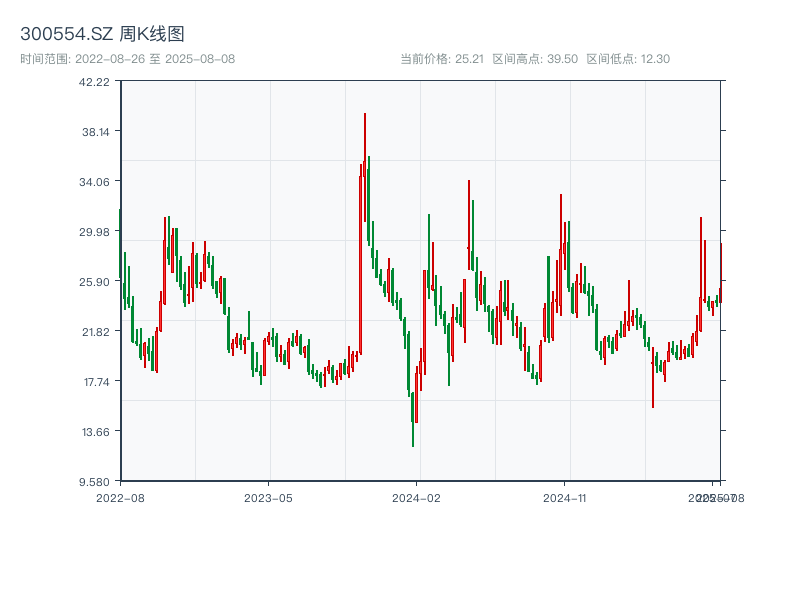The image size is (800, 600).
Task: Select the chart title '300554.SZ 周K线图'
Action: [x=102, y=34]
